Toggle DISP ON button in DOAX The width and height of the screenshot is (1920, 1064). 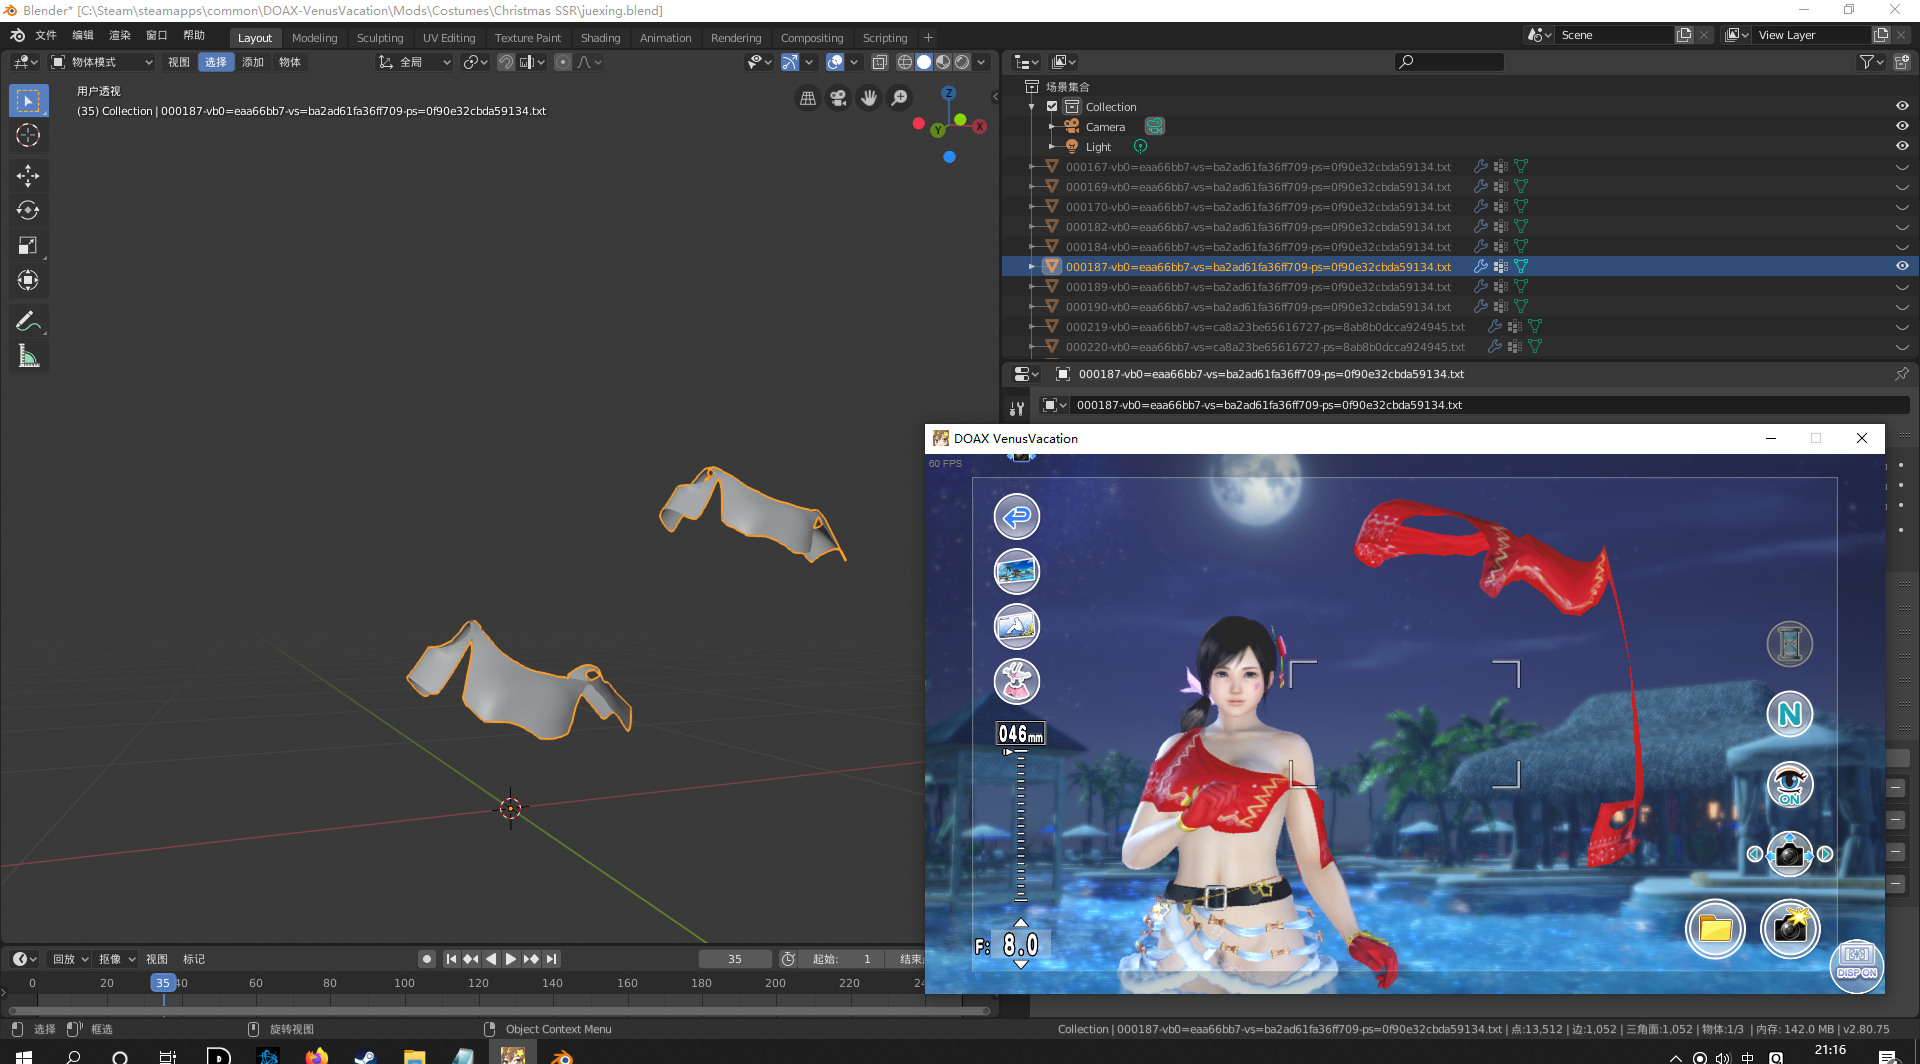1857,966
